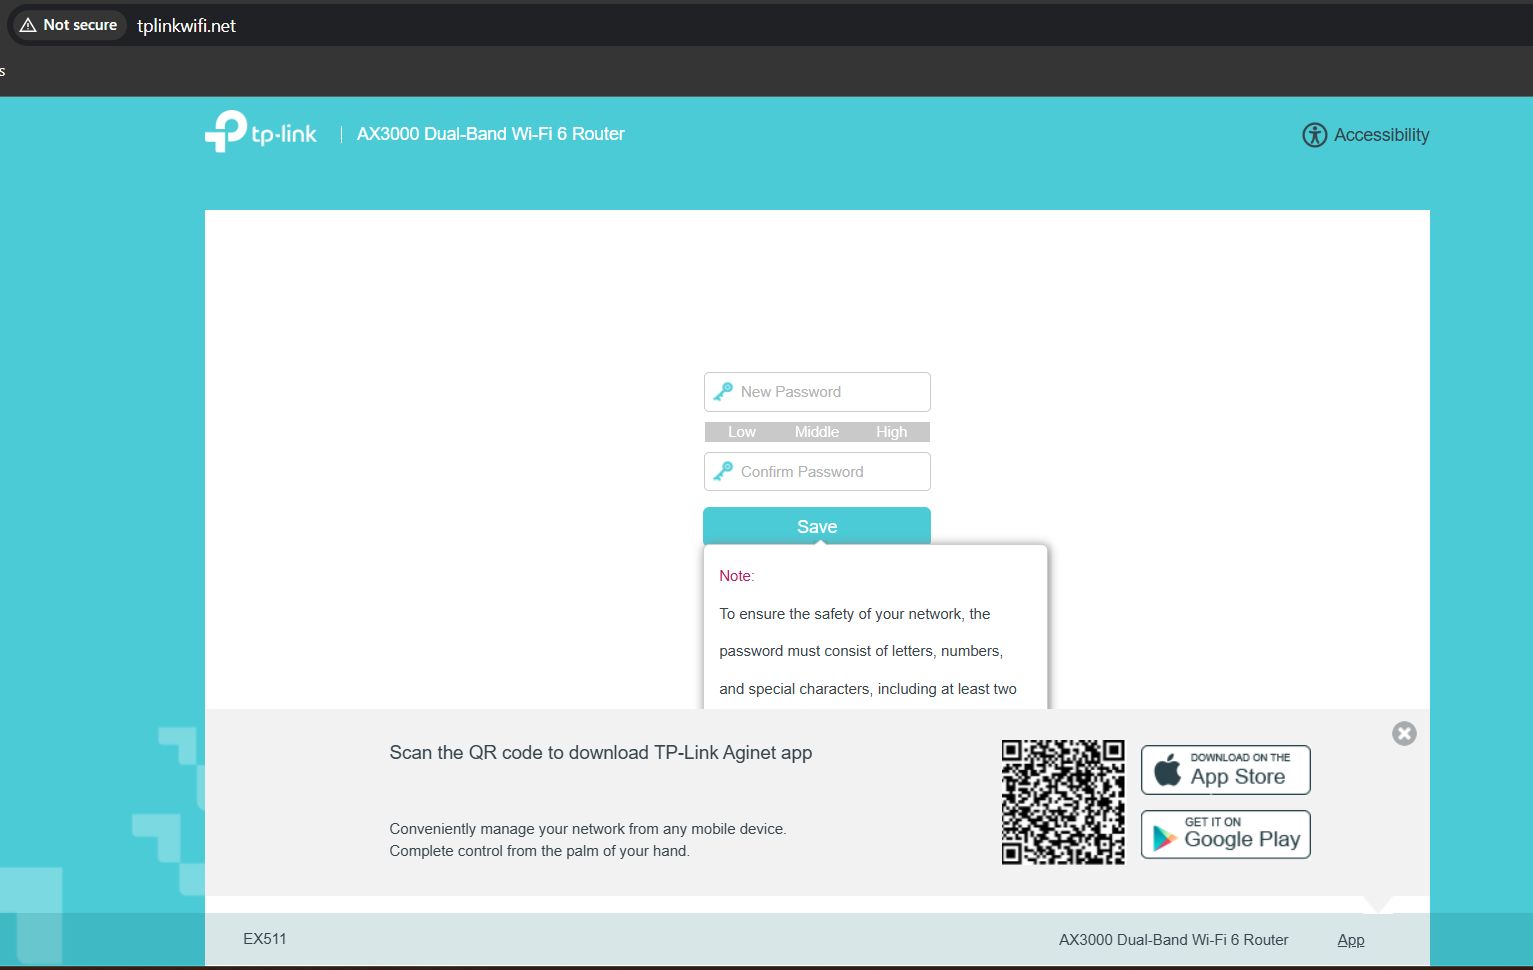Click the AX3000 Dual-Band Wi-Fi 6 Router title
This screenshot has width=1533, height=970.
click(x=490, y=133)
